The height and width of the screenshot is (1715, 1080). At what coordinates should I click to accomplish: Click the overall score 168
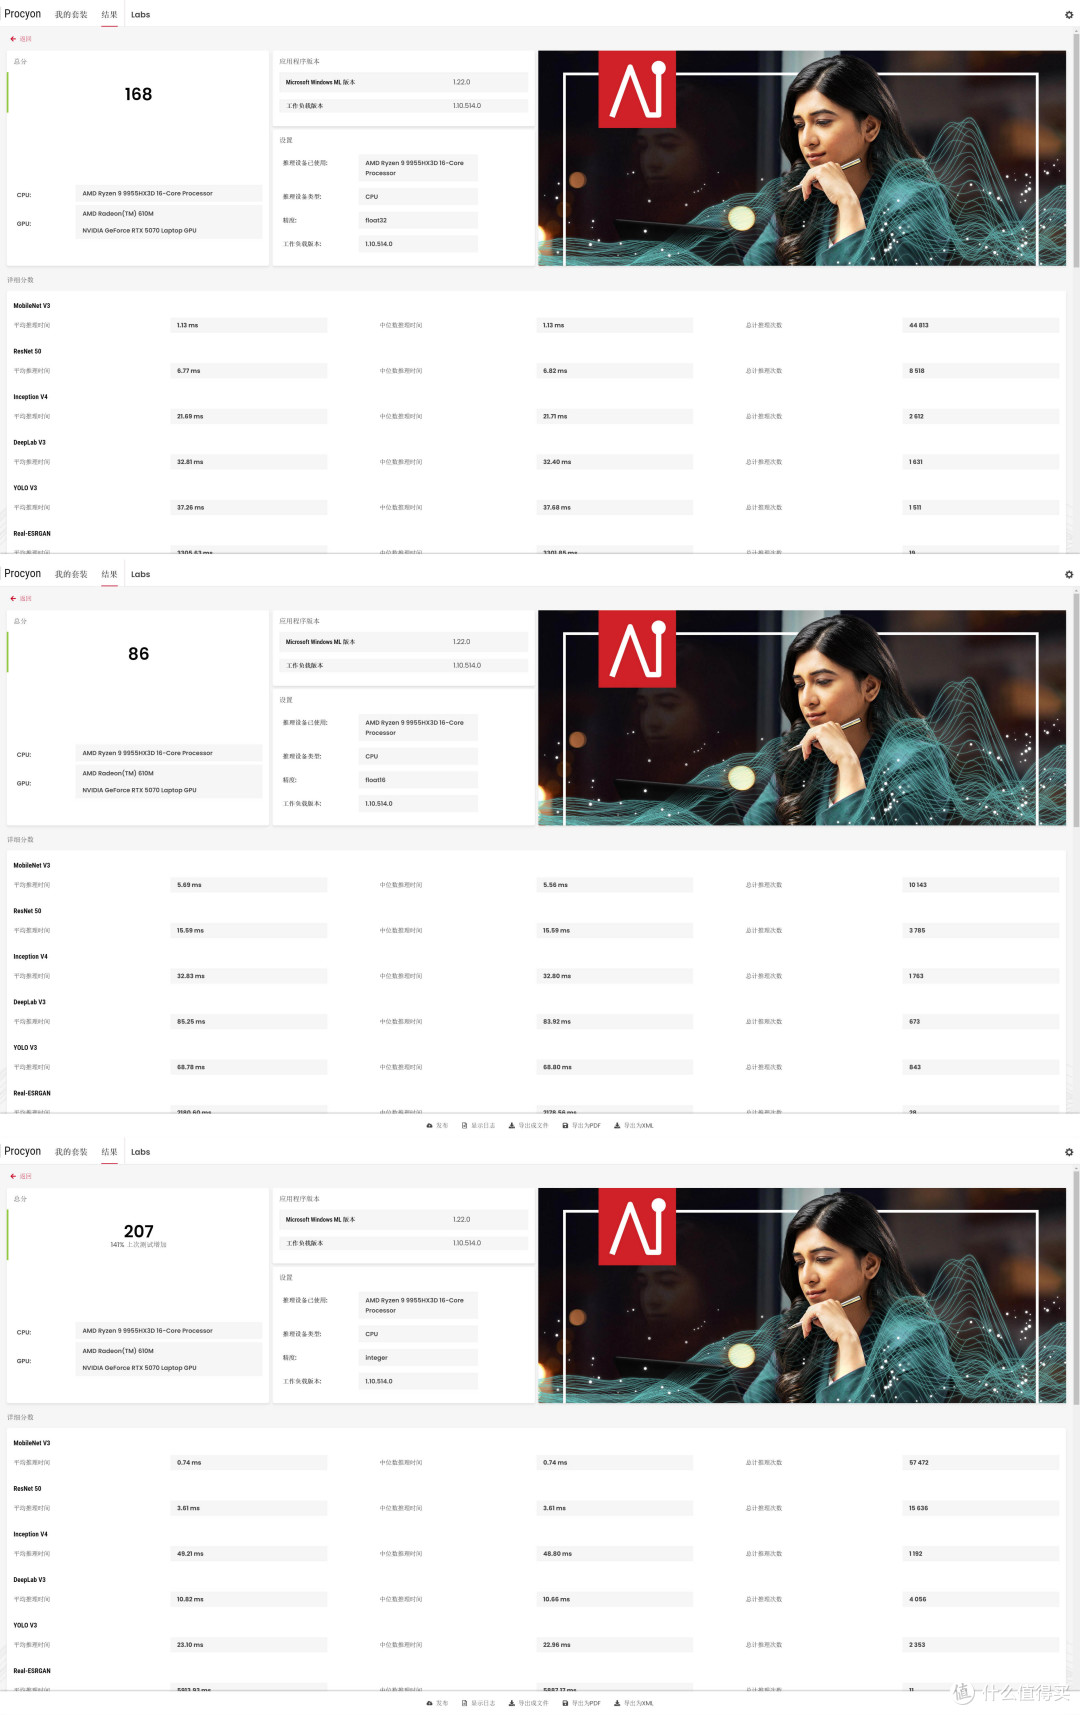click(138, 94)
